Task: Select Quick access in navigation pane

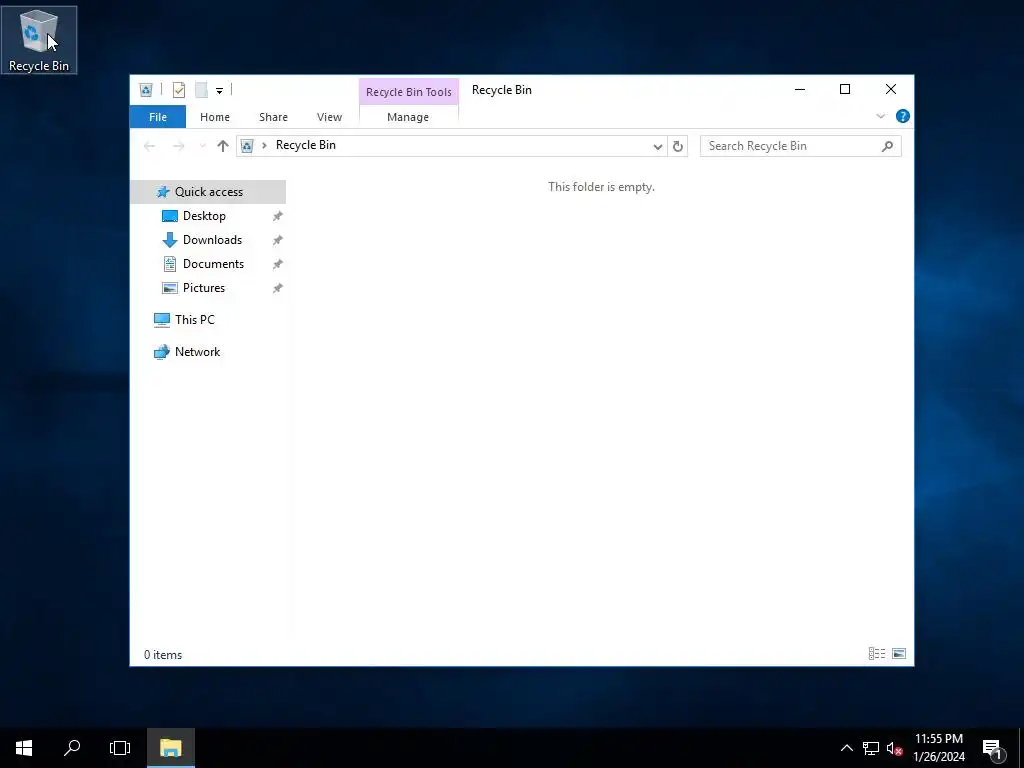Action: [208, 192]
